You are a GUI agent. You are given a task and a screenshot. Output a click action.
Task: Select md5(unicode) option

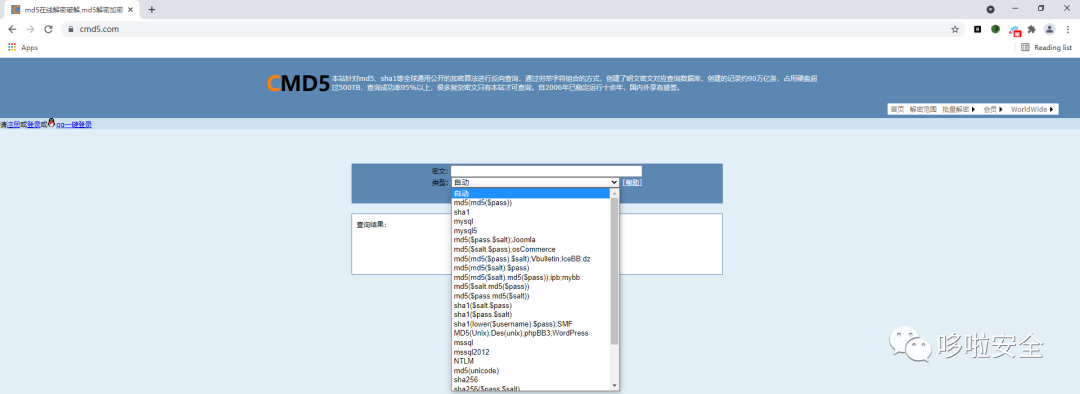point(531,370)
